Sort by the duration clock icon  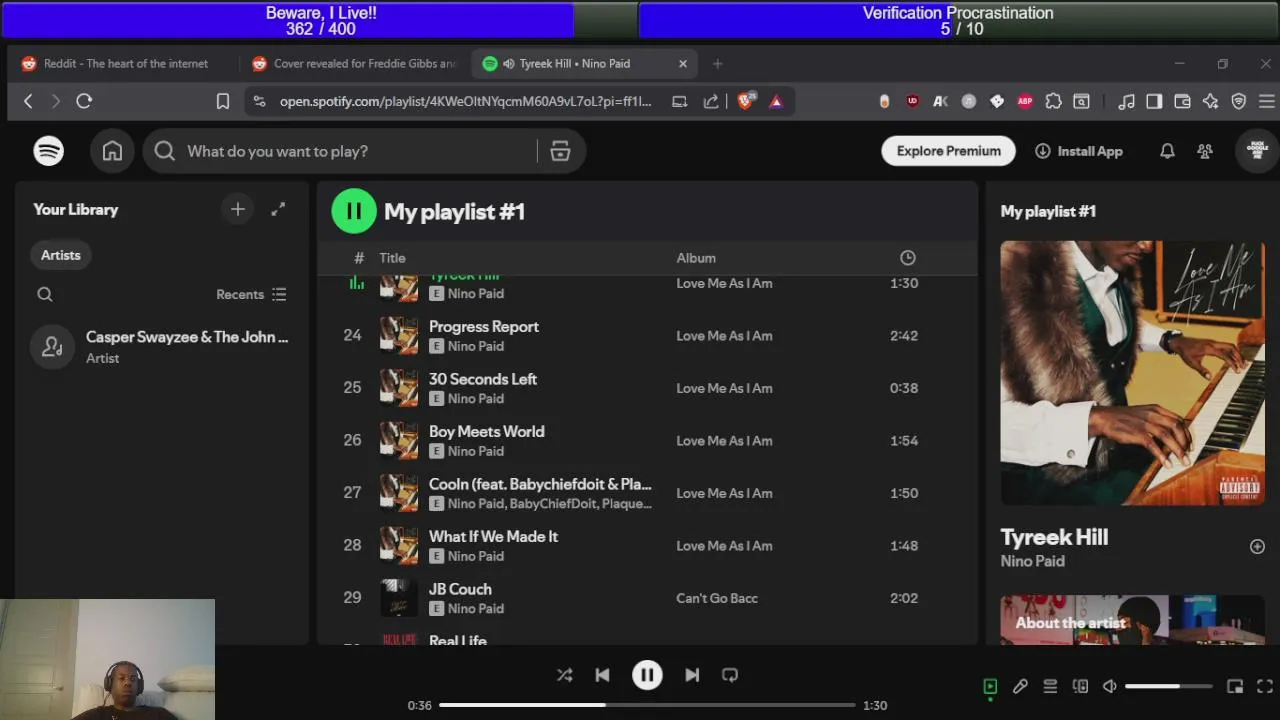pyautogui.click(x=907, y=258)
